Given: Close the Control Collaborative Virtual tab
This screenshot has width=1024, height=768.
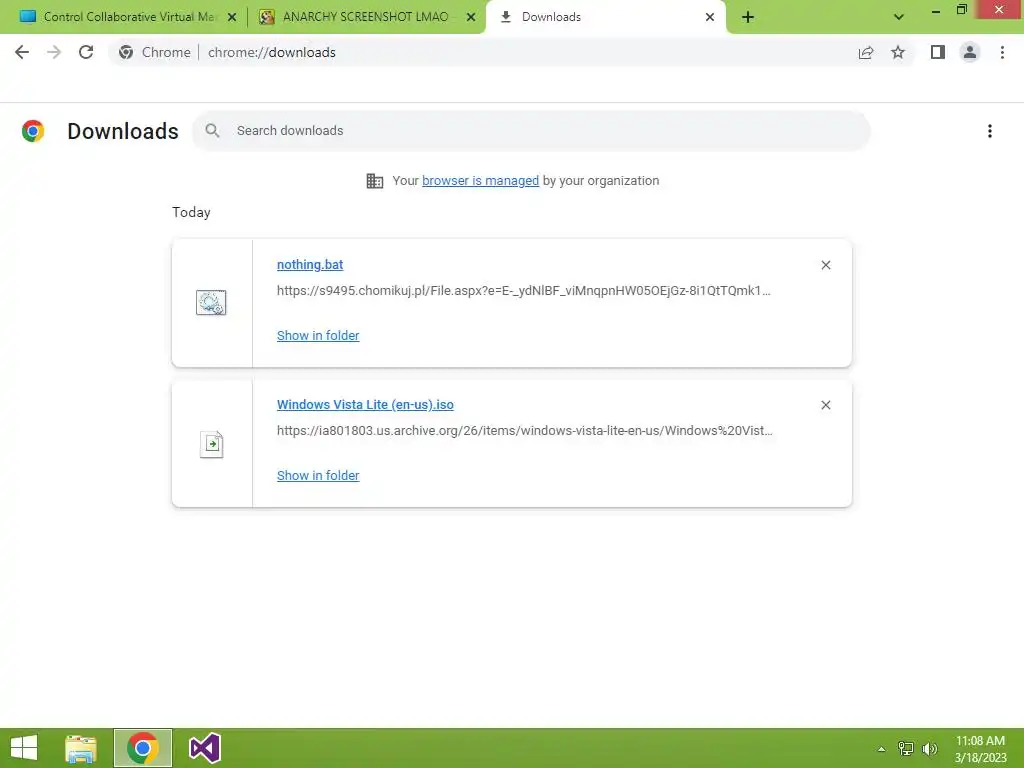Looking at the screenshot, I should (232, 17).
